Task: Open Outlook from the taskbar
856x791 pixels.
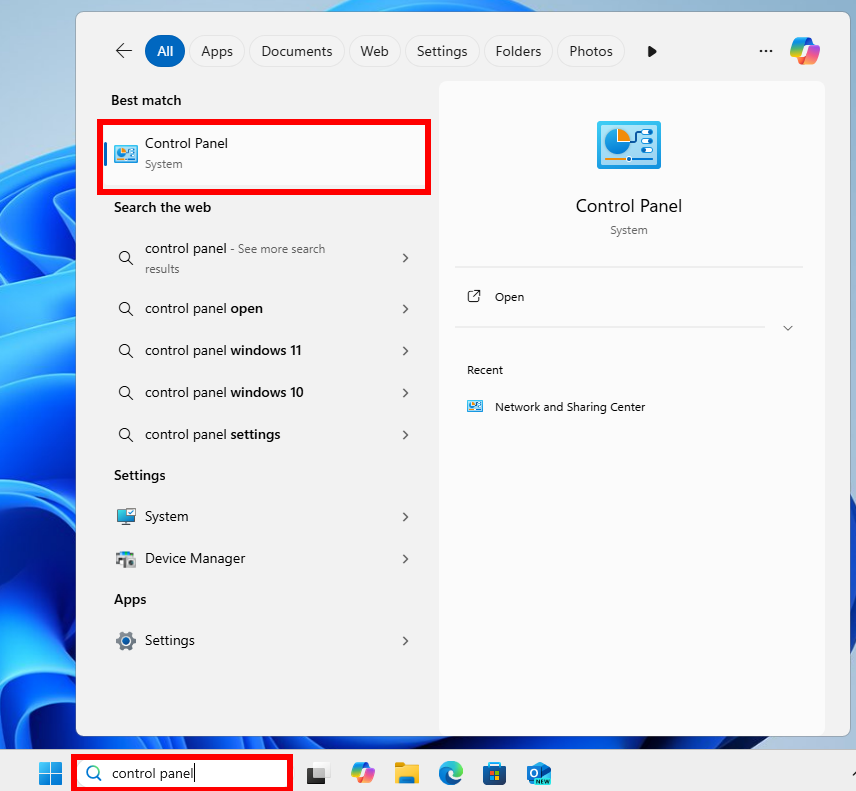Action: pos(539,773)
